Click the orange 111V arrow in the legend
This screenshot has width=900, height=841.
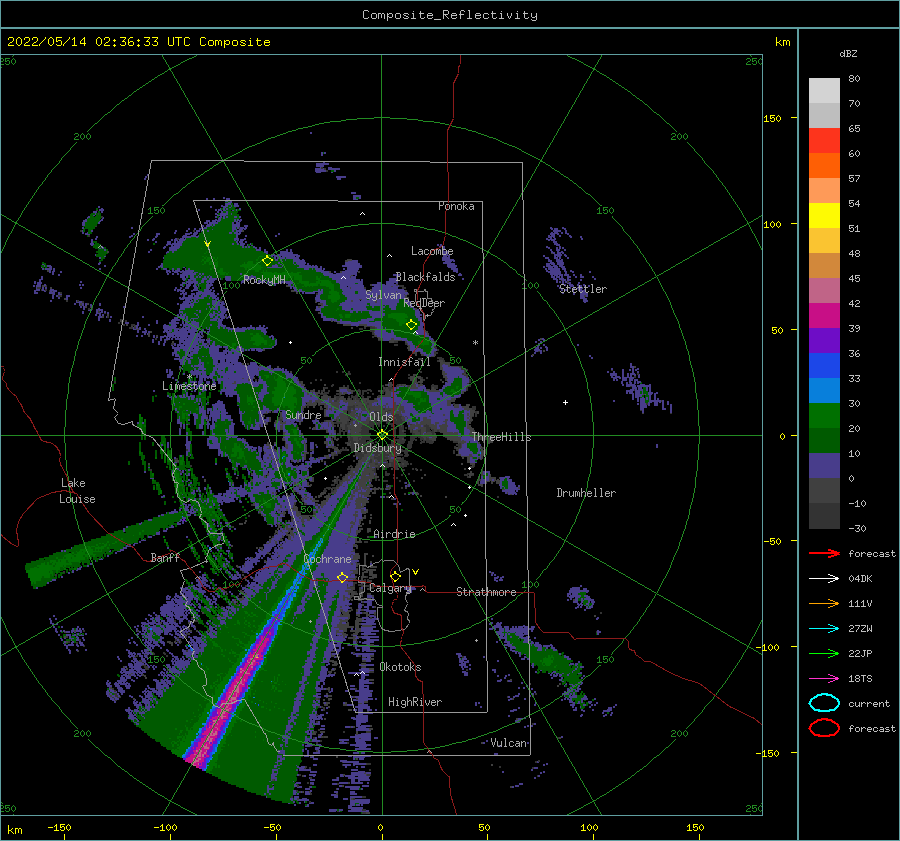pos(824,603)
